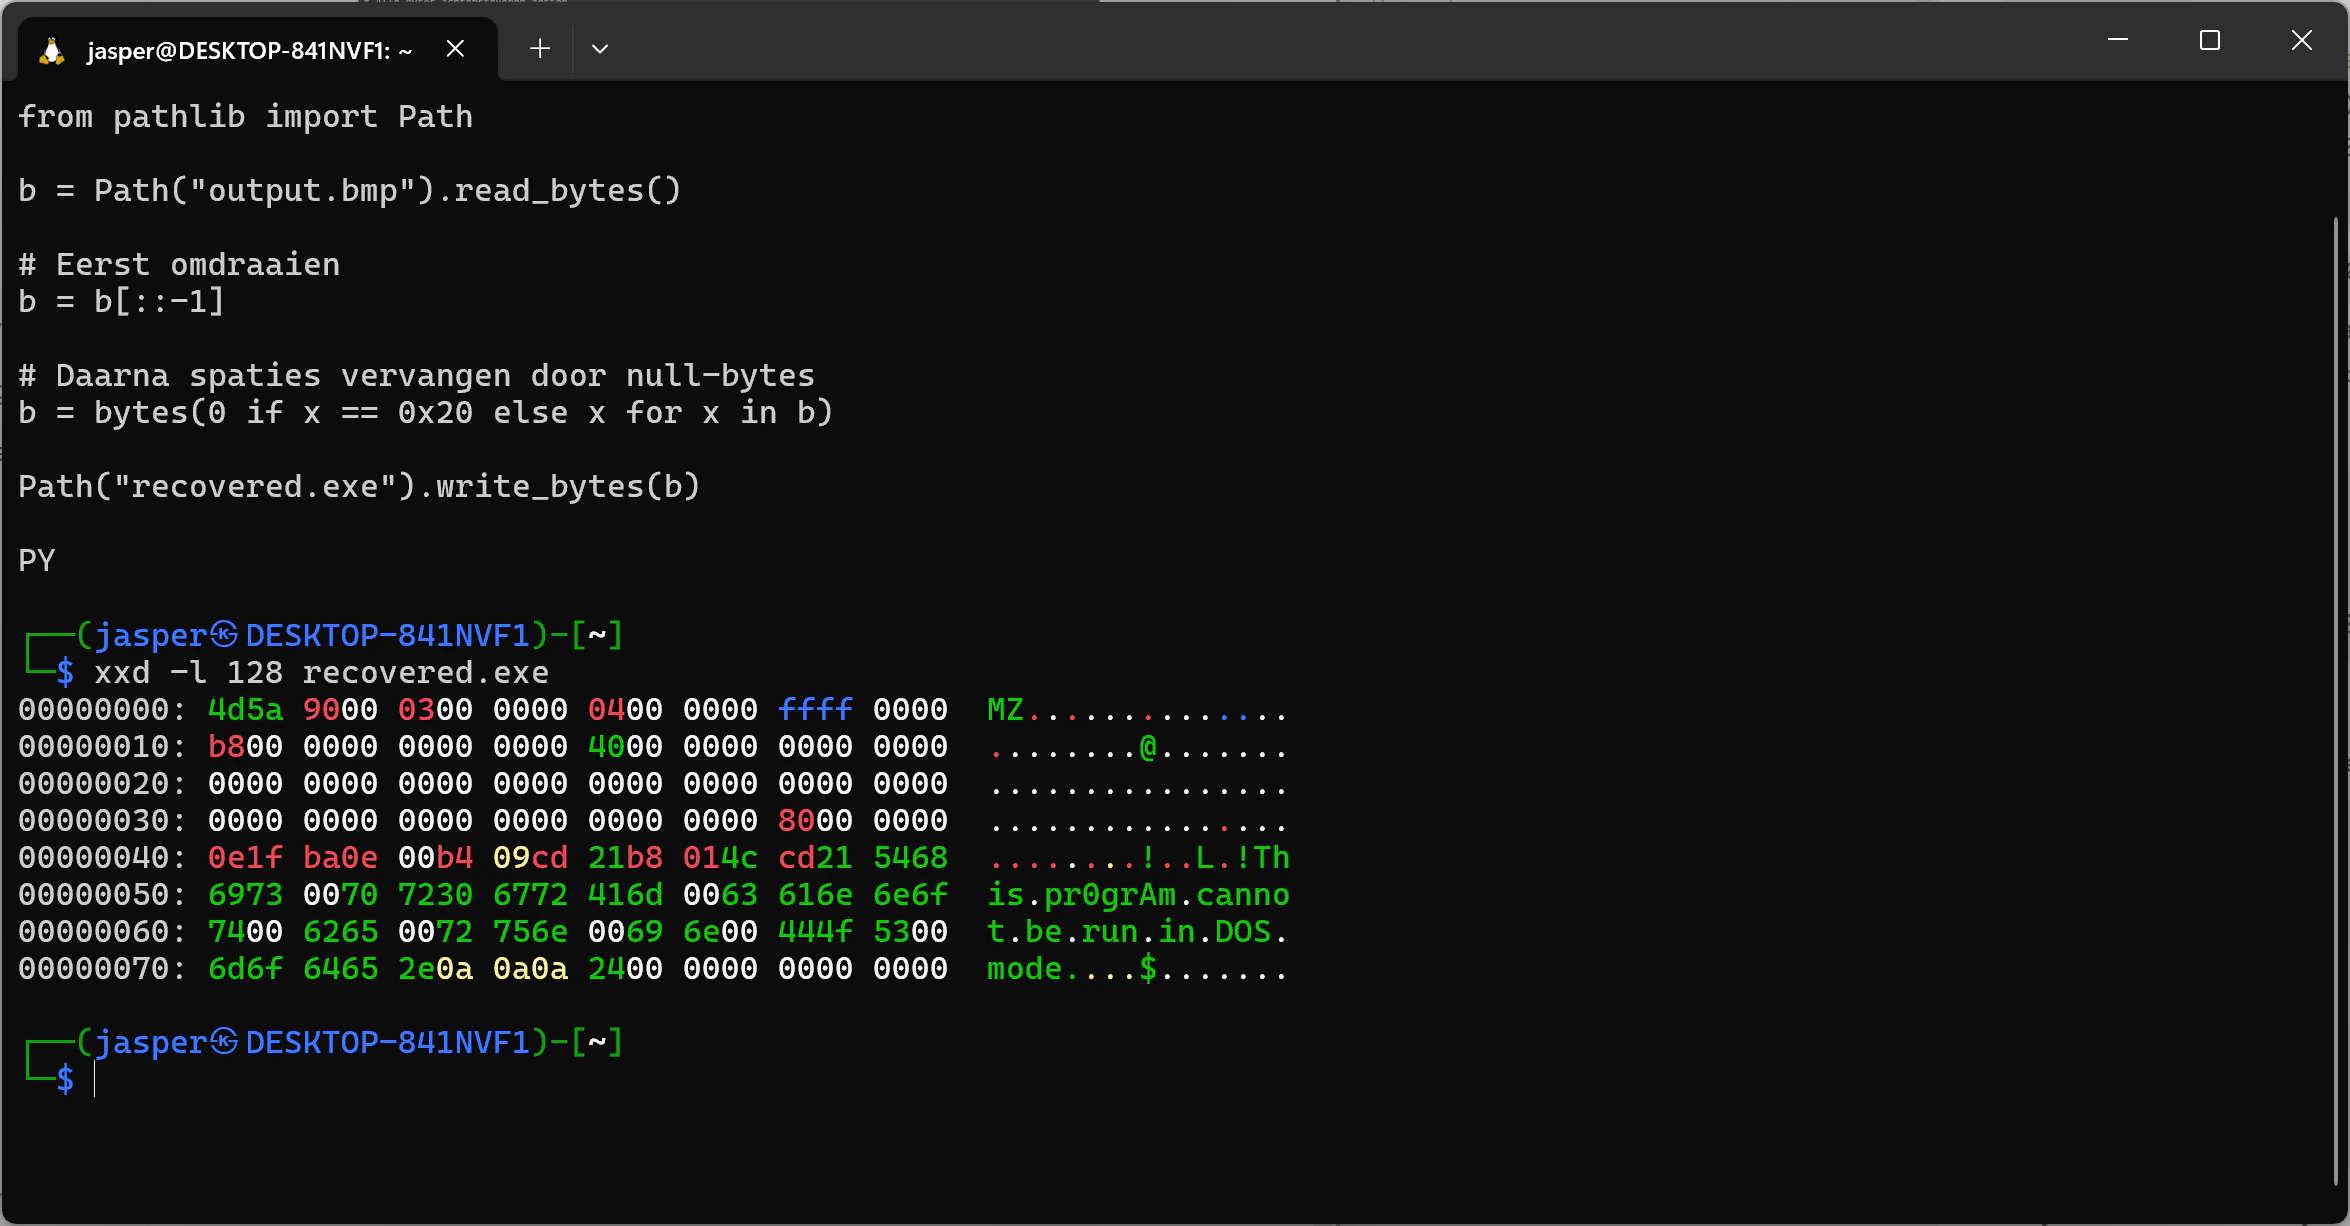
Task: Click the ASCII text 'is.pr0grAm.canno'
Action: [1138, 895]
